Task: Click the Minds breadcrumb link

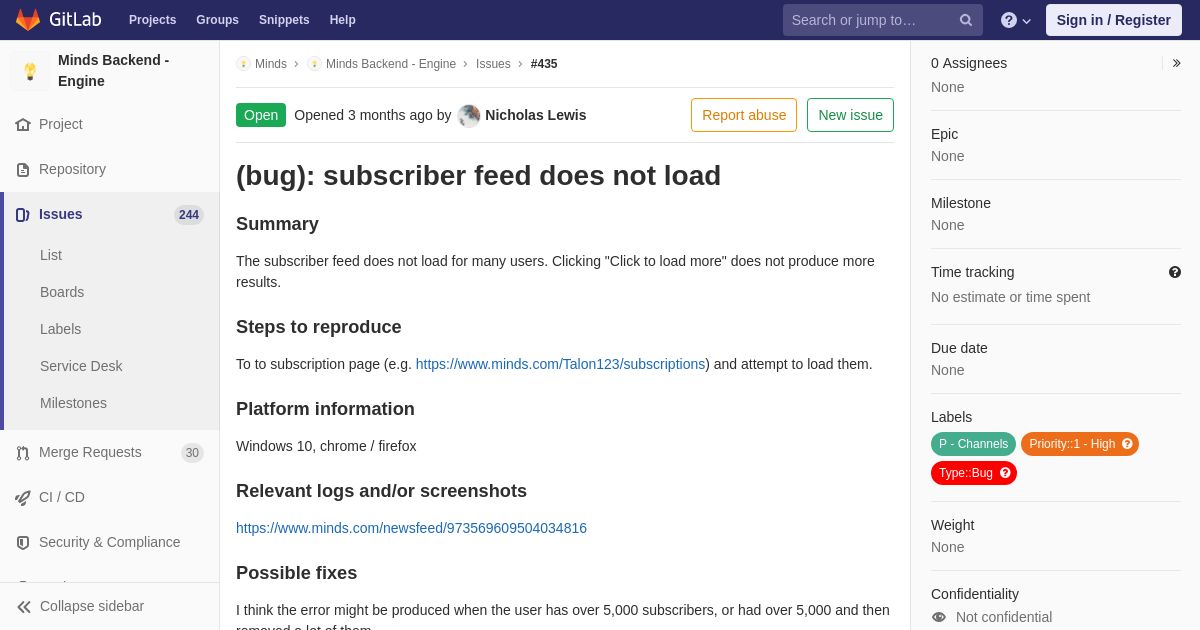Action: tap(271, 64)
